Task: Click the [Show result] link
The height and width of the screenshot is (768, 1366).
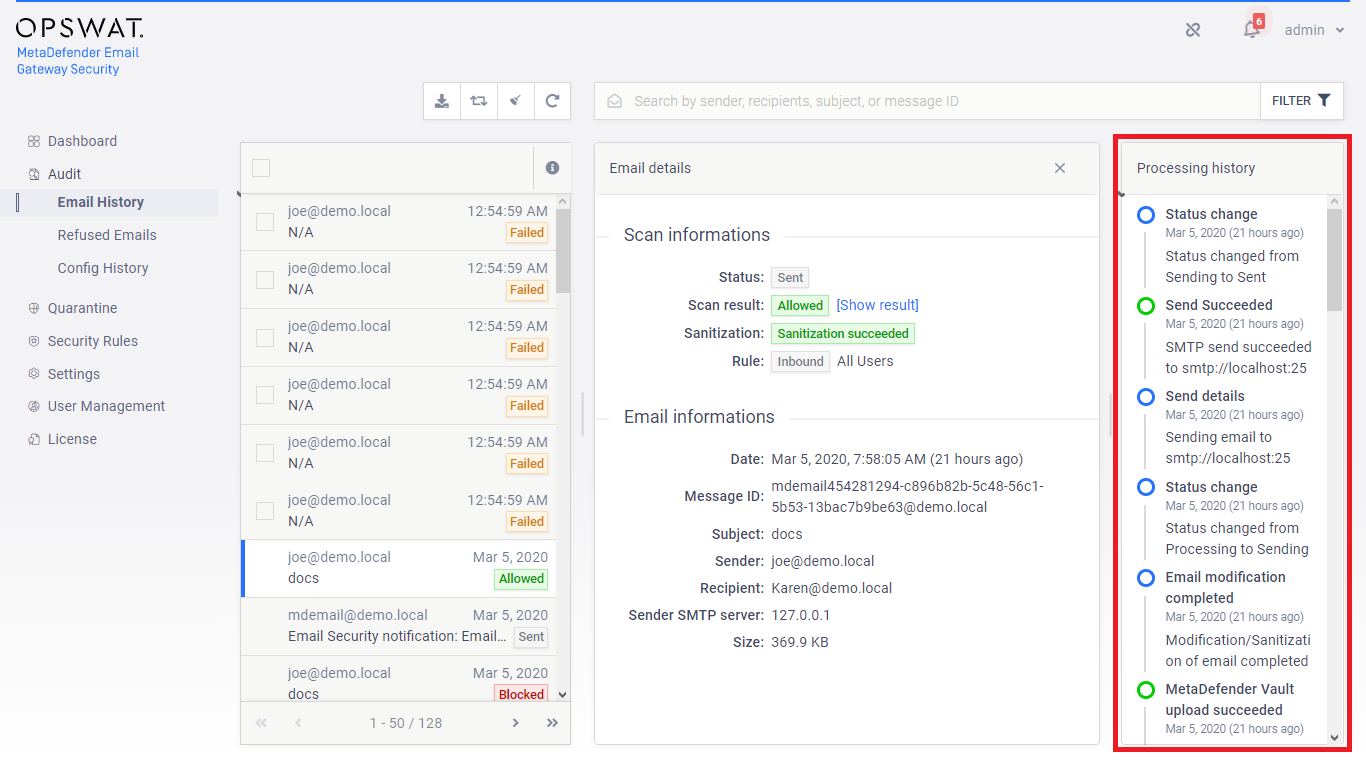Action: click(877, 305)
